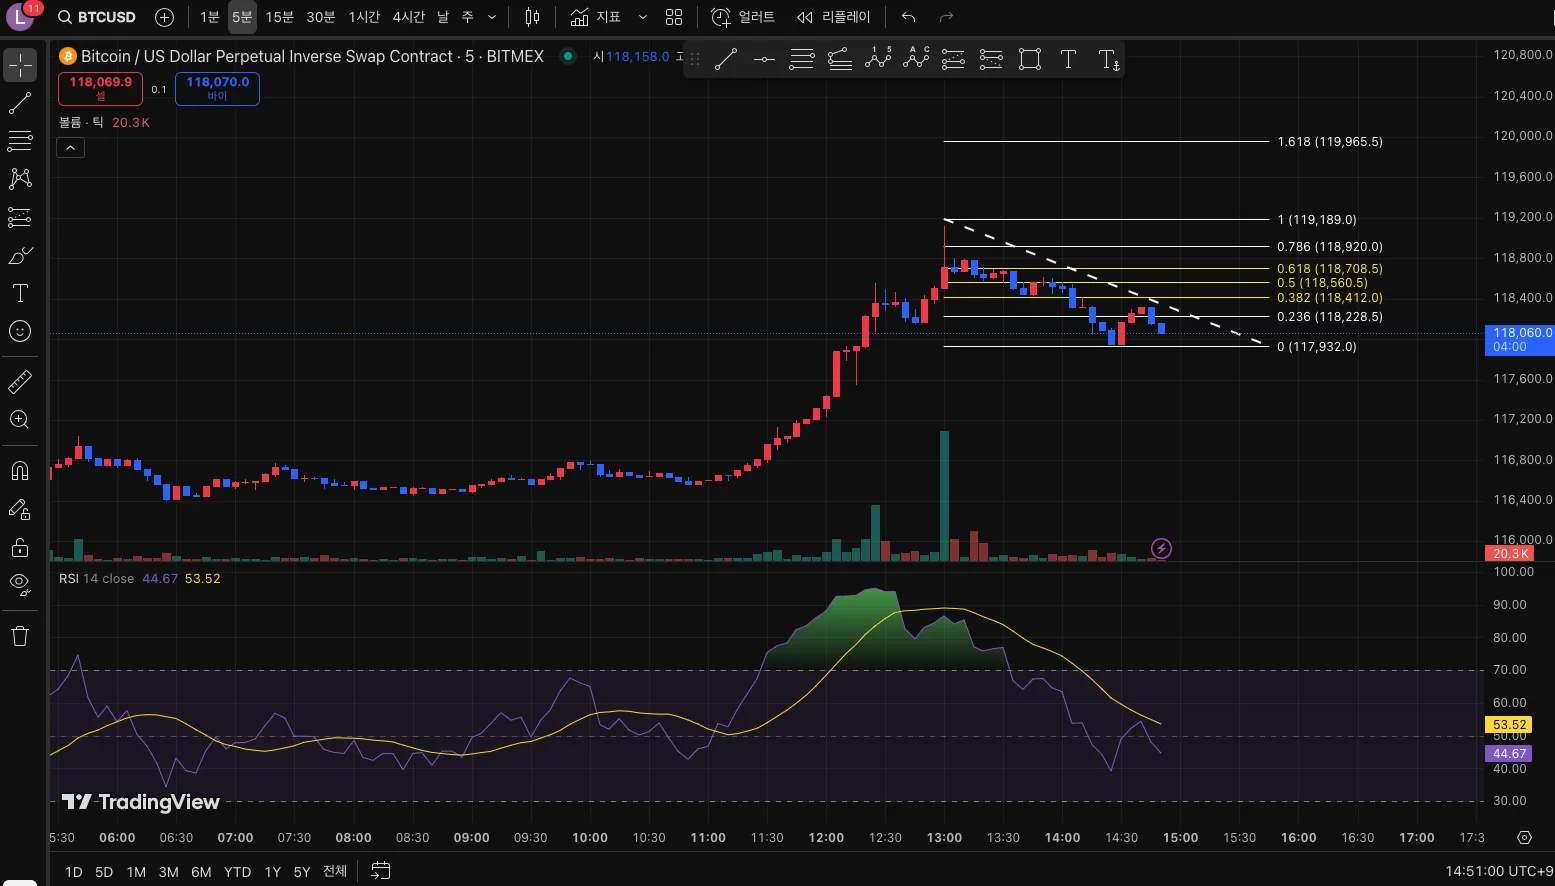Click the red 셀 sell price button

click(100, 88)
